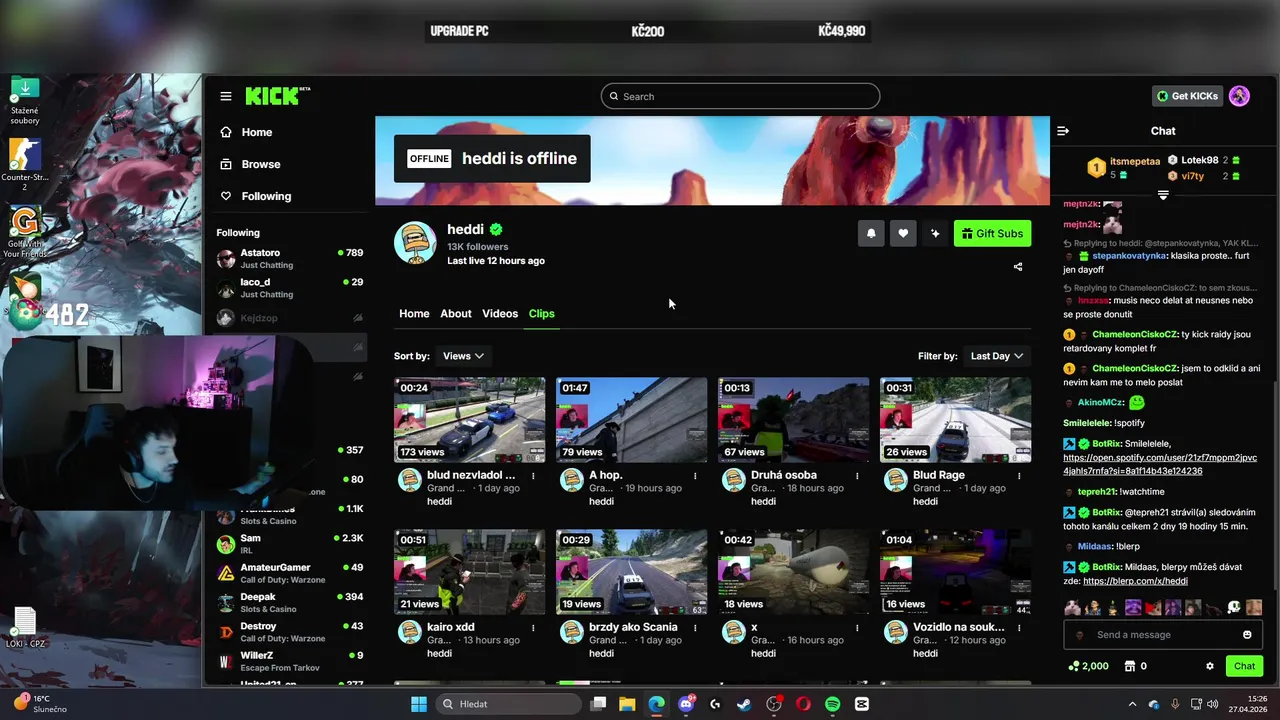
Task: Expand the chat leaderboard with the down arrow
Action: [x=1163, y=195]
